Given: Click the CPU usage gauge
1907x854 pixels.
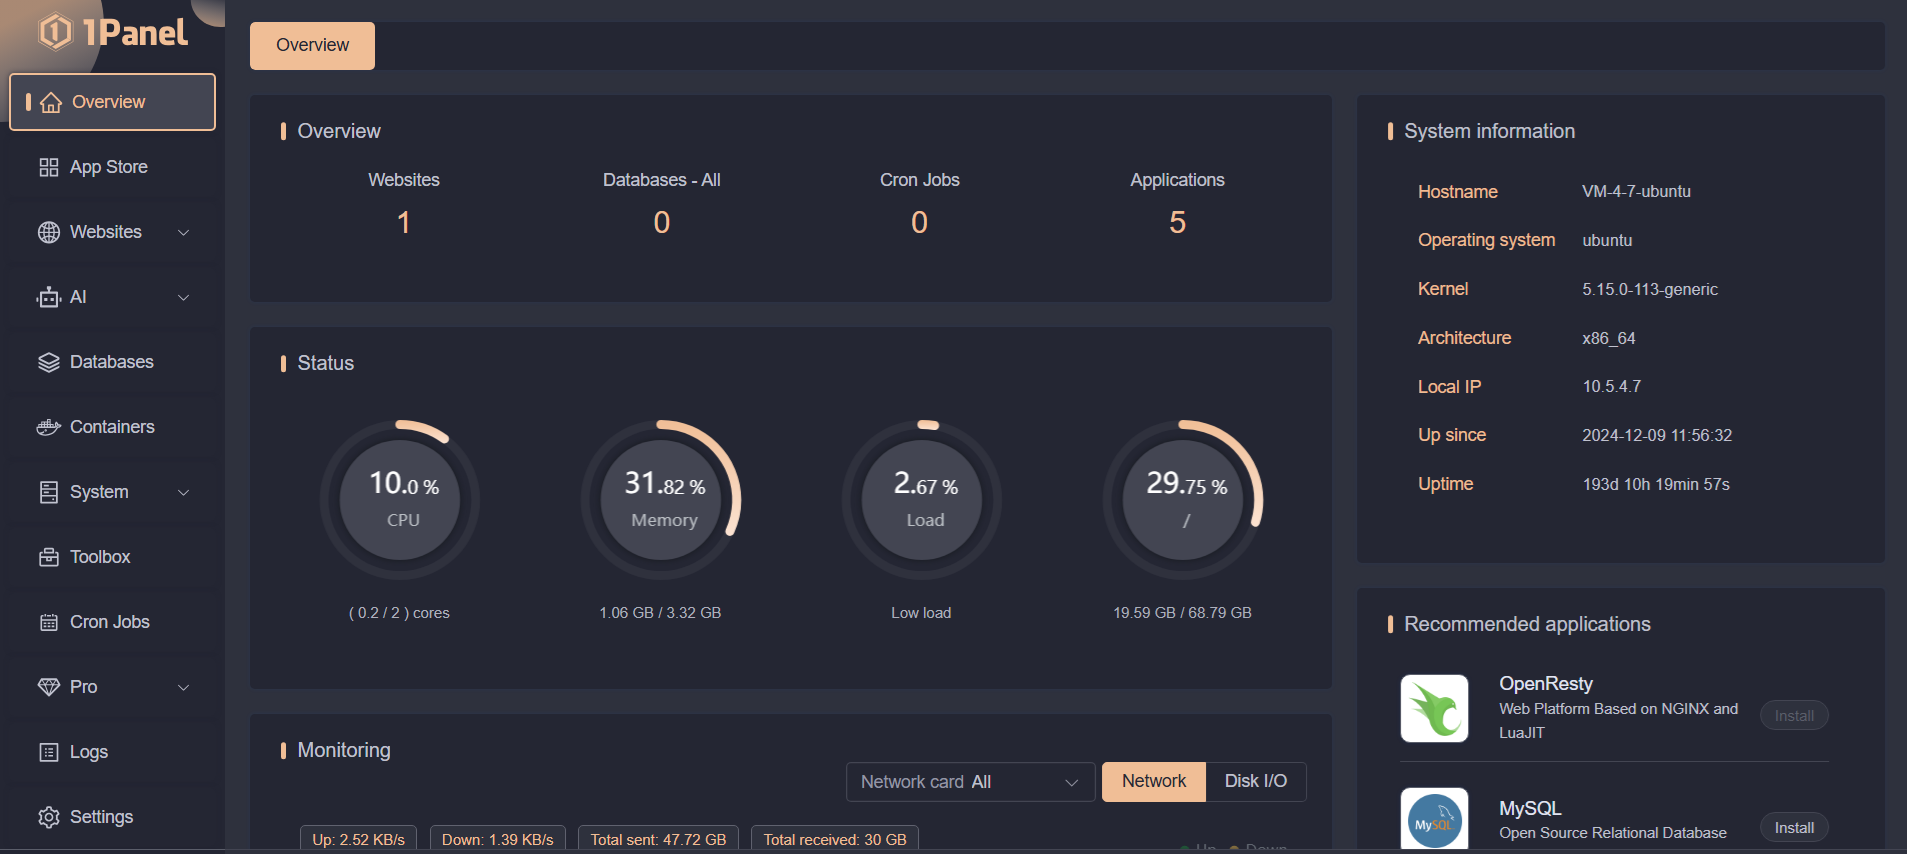Looking at the screenshot, I should [400, 500].
